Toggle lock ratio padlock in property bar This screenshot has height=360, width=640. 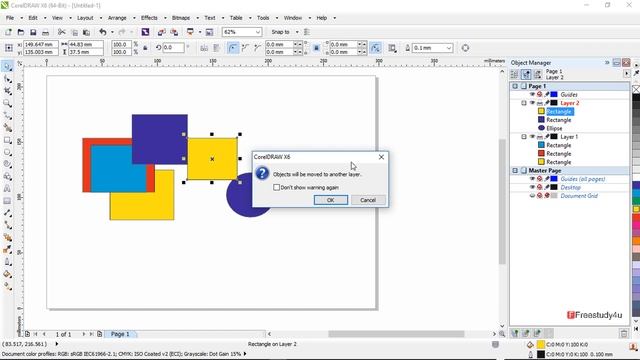pyautogui.click(x=145, y=48)
